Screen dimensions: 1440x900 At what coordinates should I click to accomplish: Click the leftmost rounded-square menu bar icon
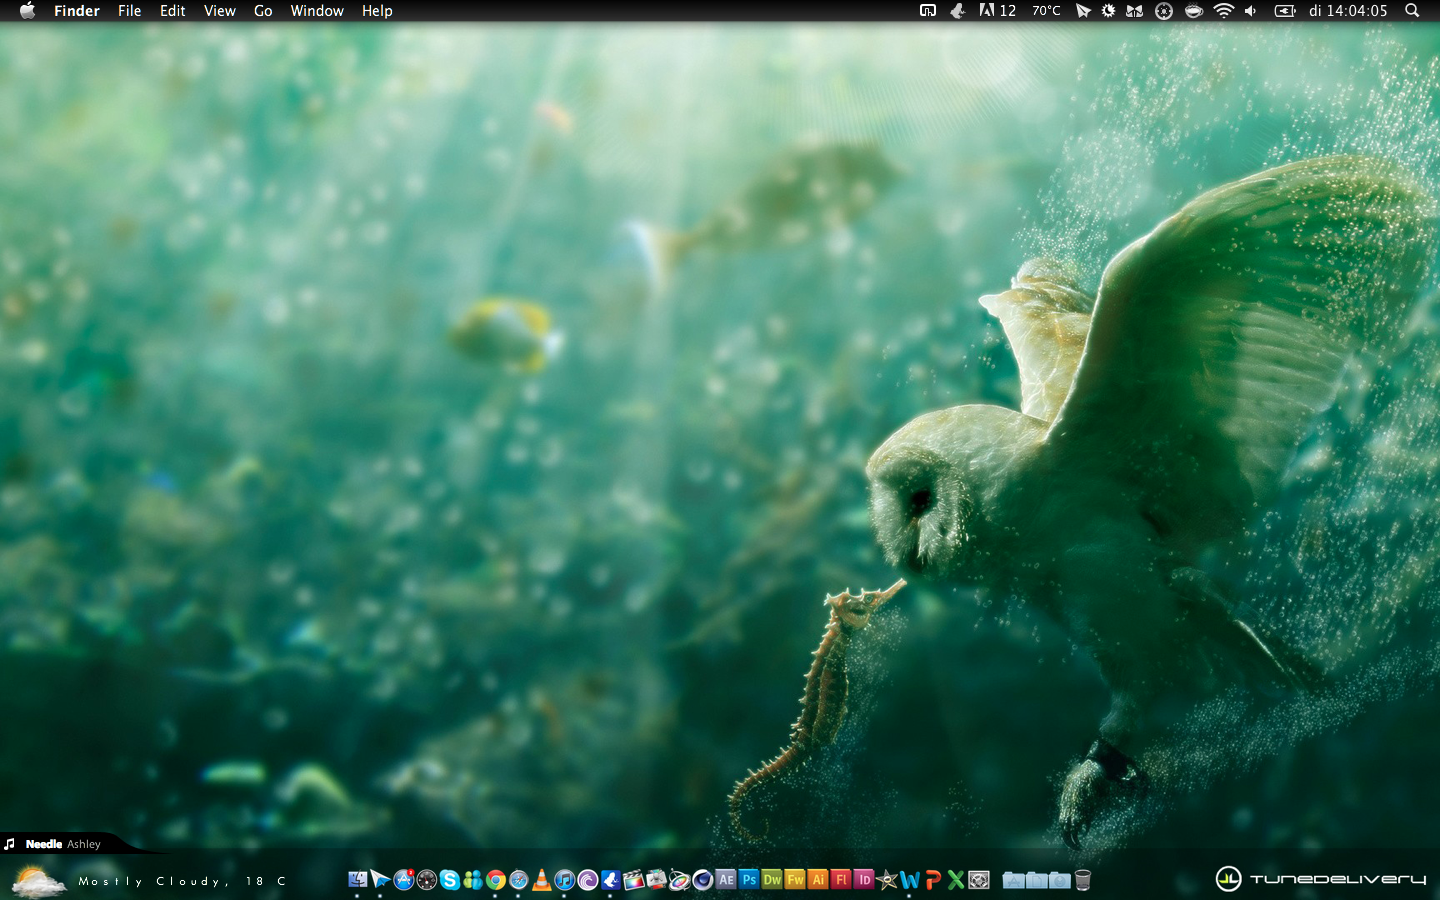click(928, 11)
